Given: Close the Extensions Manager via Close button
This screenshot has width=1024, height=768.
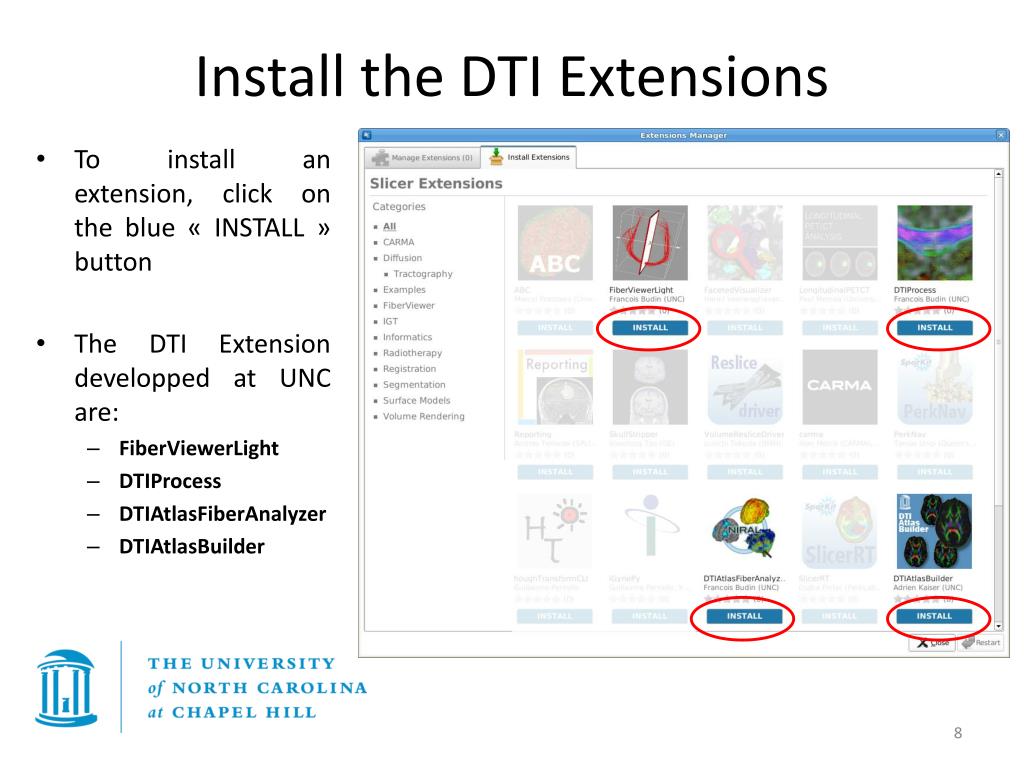Looking at the screenshot, I should [x=932, y=643].
